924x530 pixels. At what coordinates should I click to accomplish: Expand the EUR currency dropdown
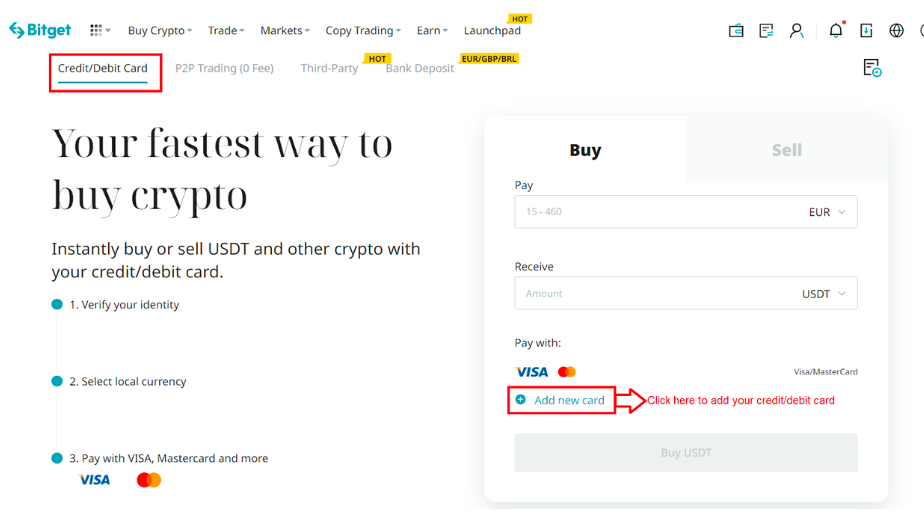tap(827, 212)
